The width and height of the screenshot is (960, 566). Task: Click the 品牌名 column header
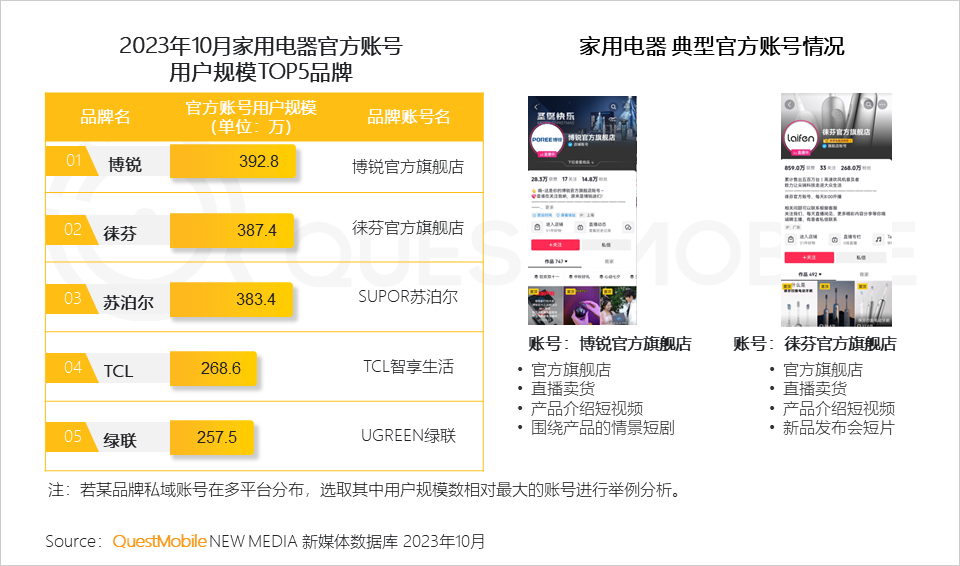click(x=105, y=116)
